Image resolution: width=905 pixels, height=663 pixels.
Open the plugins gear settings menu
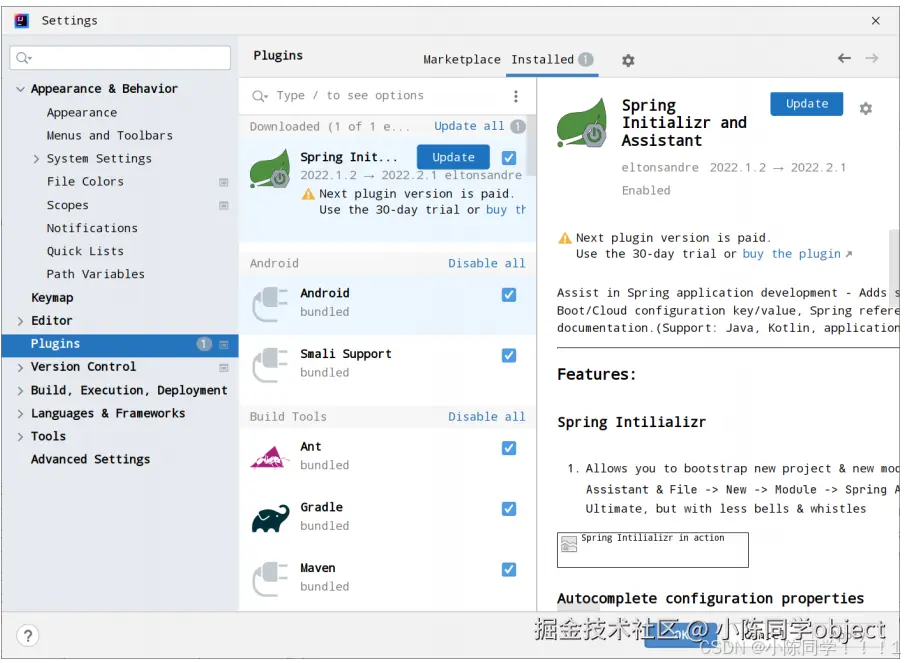(628, 60)
